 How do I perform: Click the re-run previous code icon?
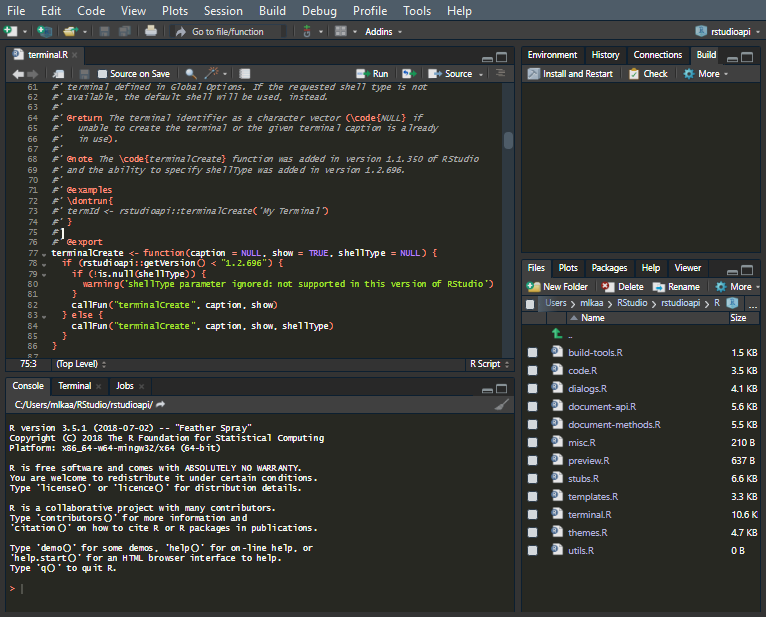[x=409, y=74]
